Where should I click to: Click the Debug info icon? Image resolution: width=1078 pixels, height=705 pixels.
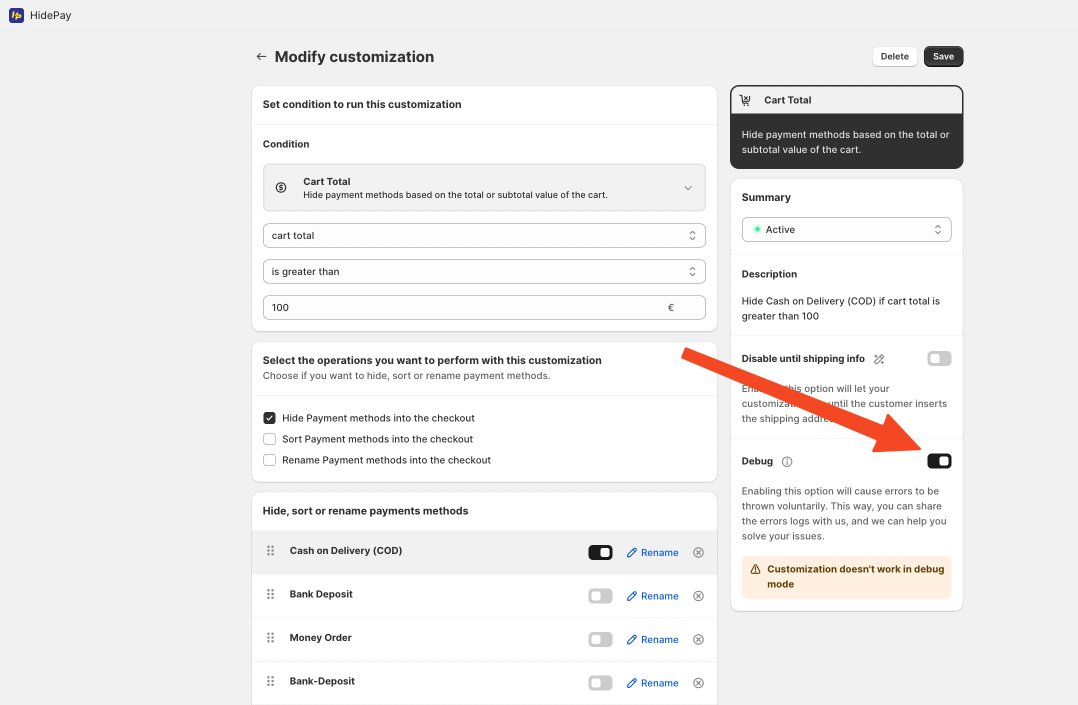coord(787,462)
